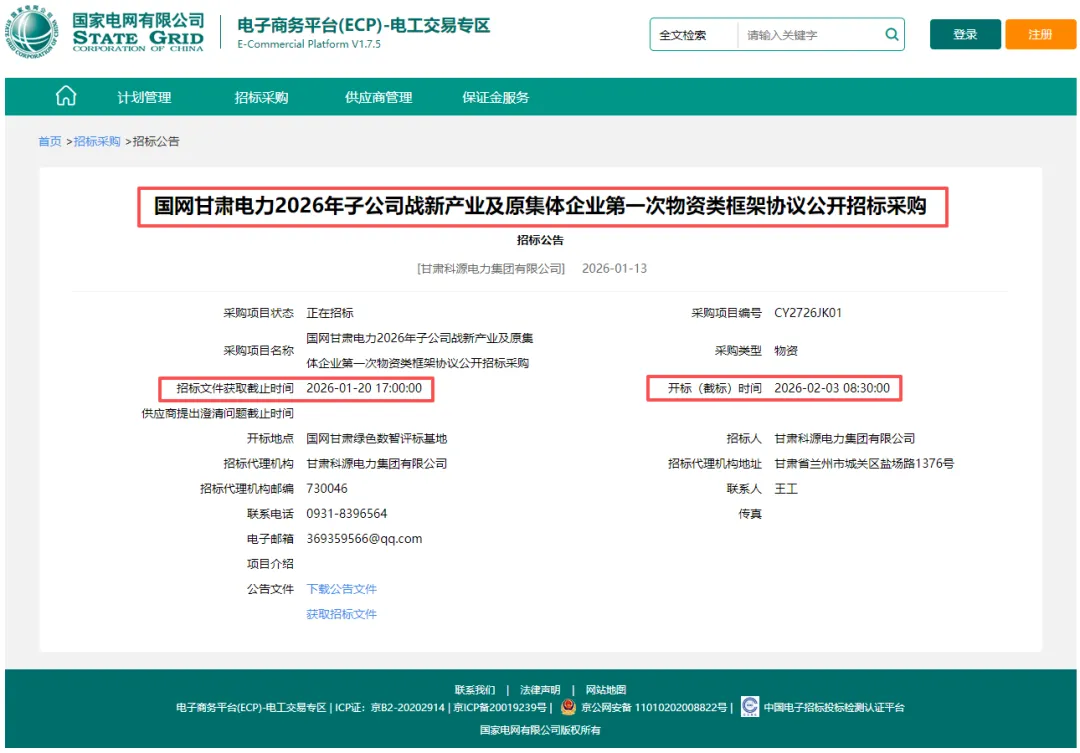Open the 招标采购 menu
The width and height of the screenshot is (1080, 753).
point(261,97)
